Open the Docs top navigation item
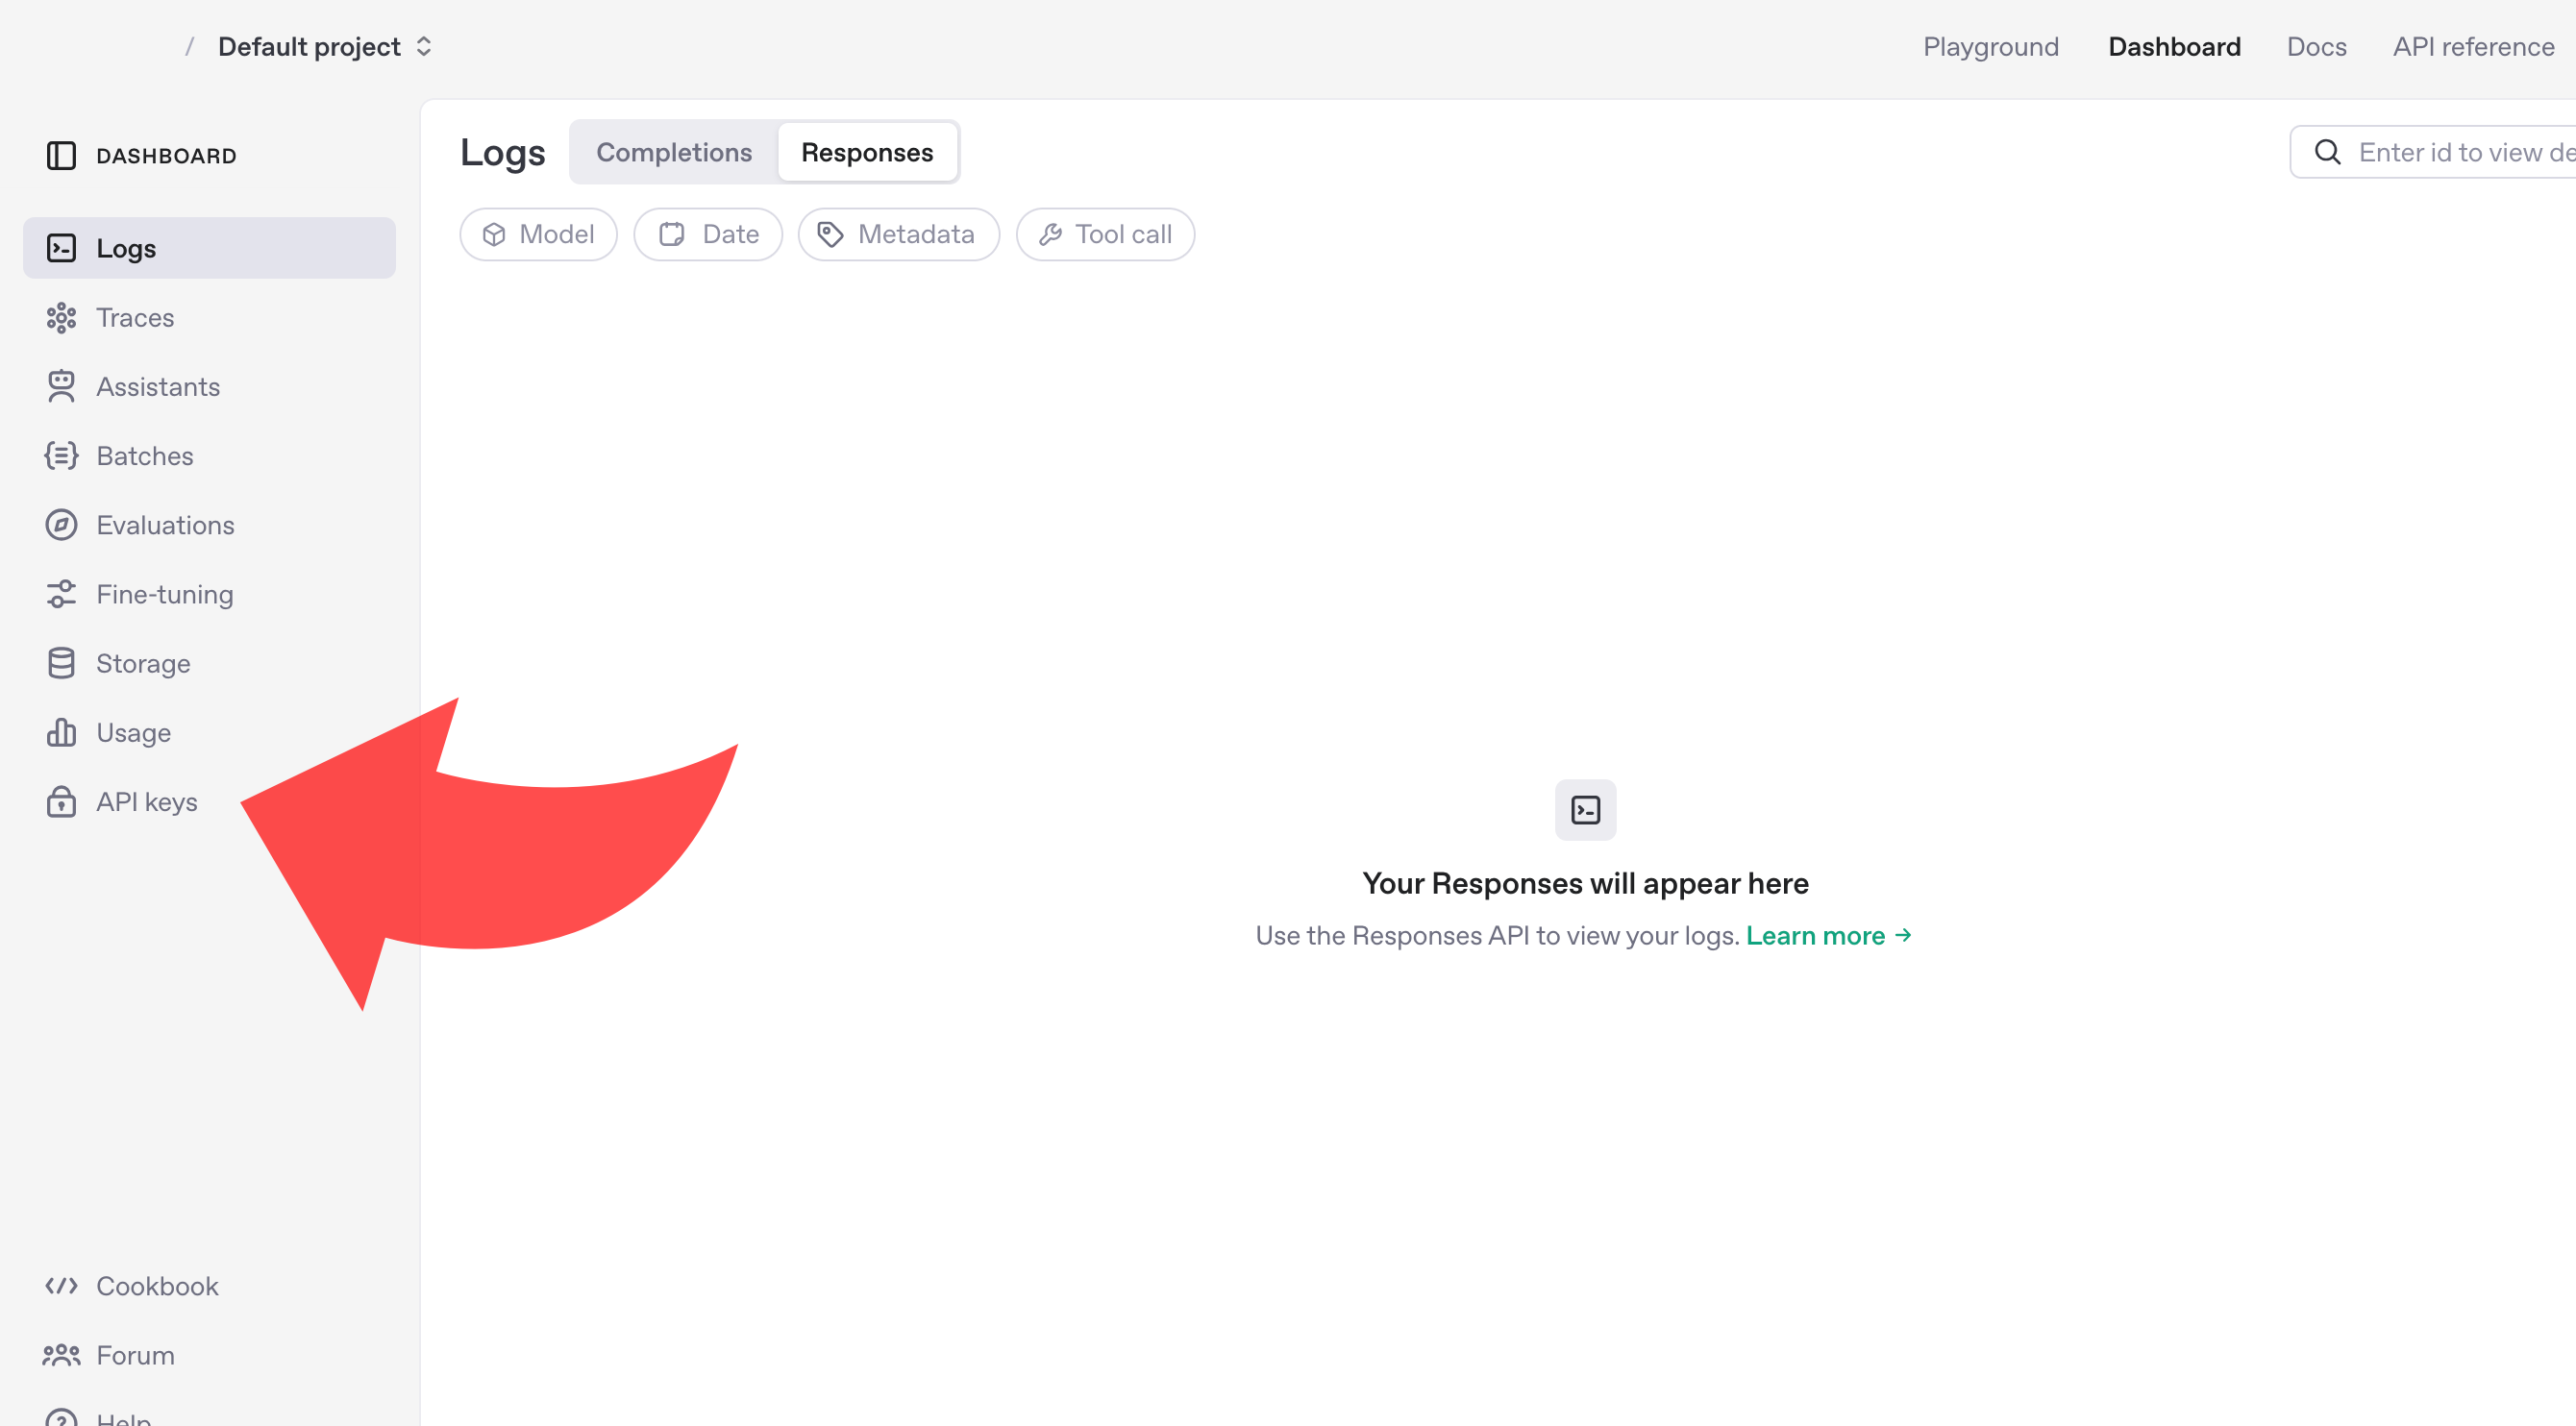Screen dimensions: 2576x1426 2315,47
